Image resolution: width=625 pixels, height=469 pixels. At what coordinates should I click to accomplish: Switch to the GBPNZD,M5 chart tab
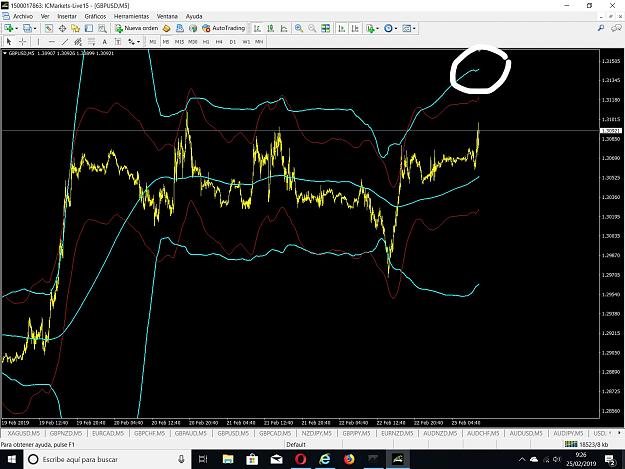coord(66,433)
